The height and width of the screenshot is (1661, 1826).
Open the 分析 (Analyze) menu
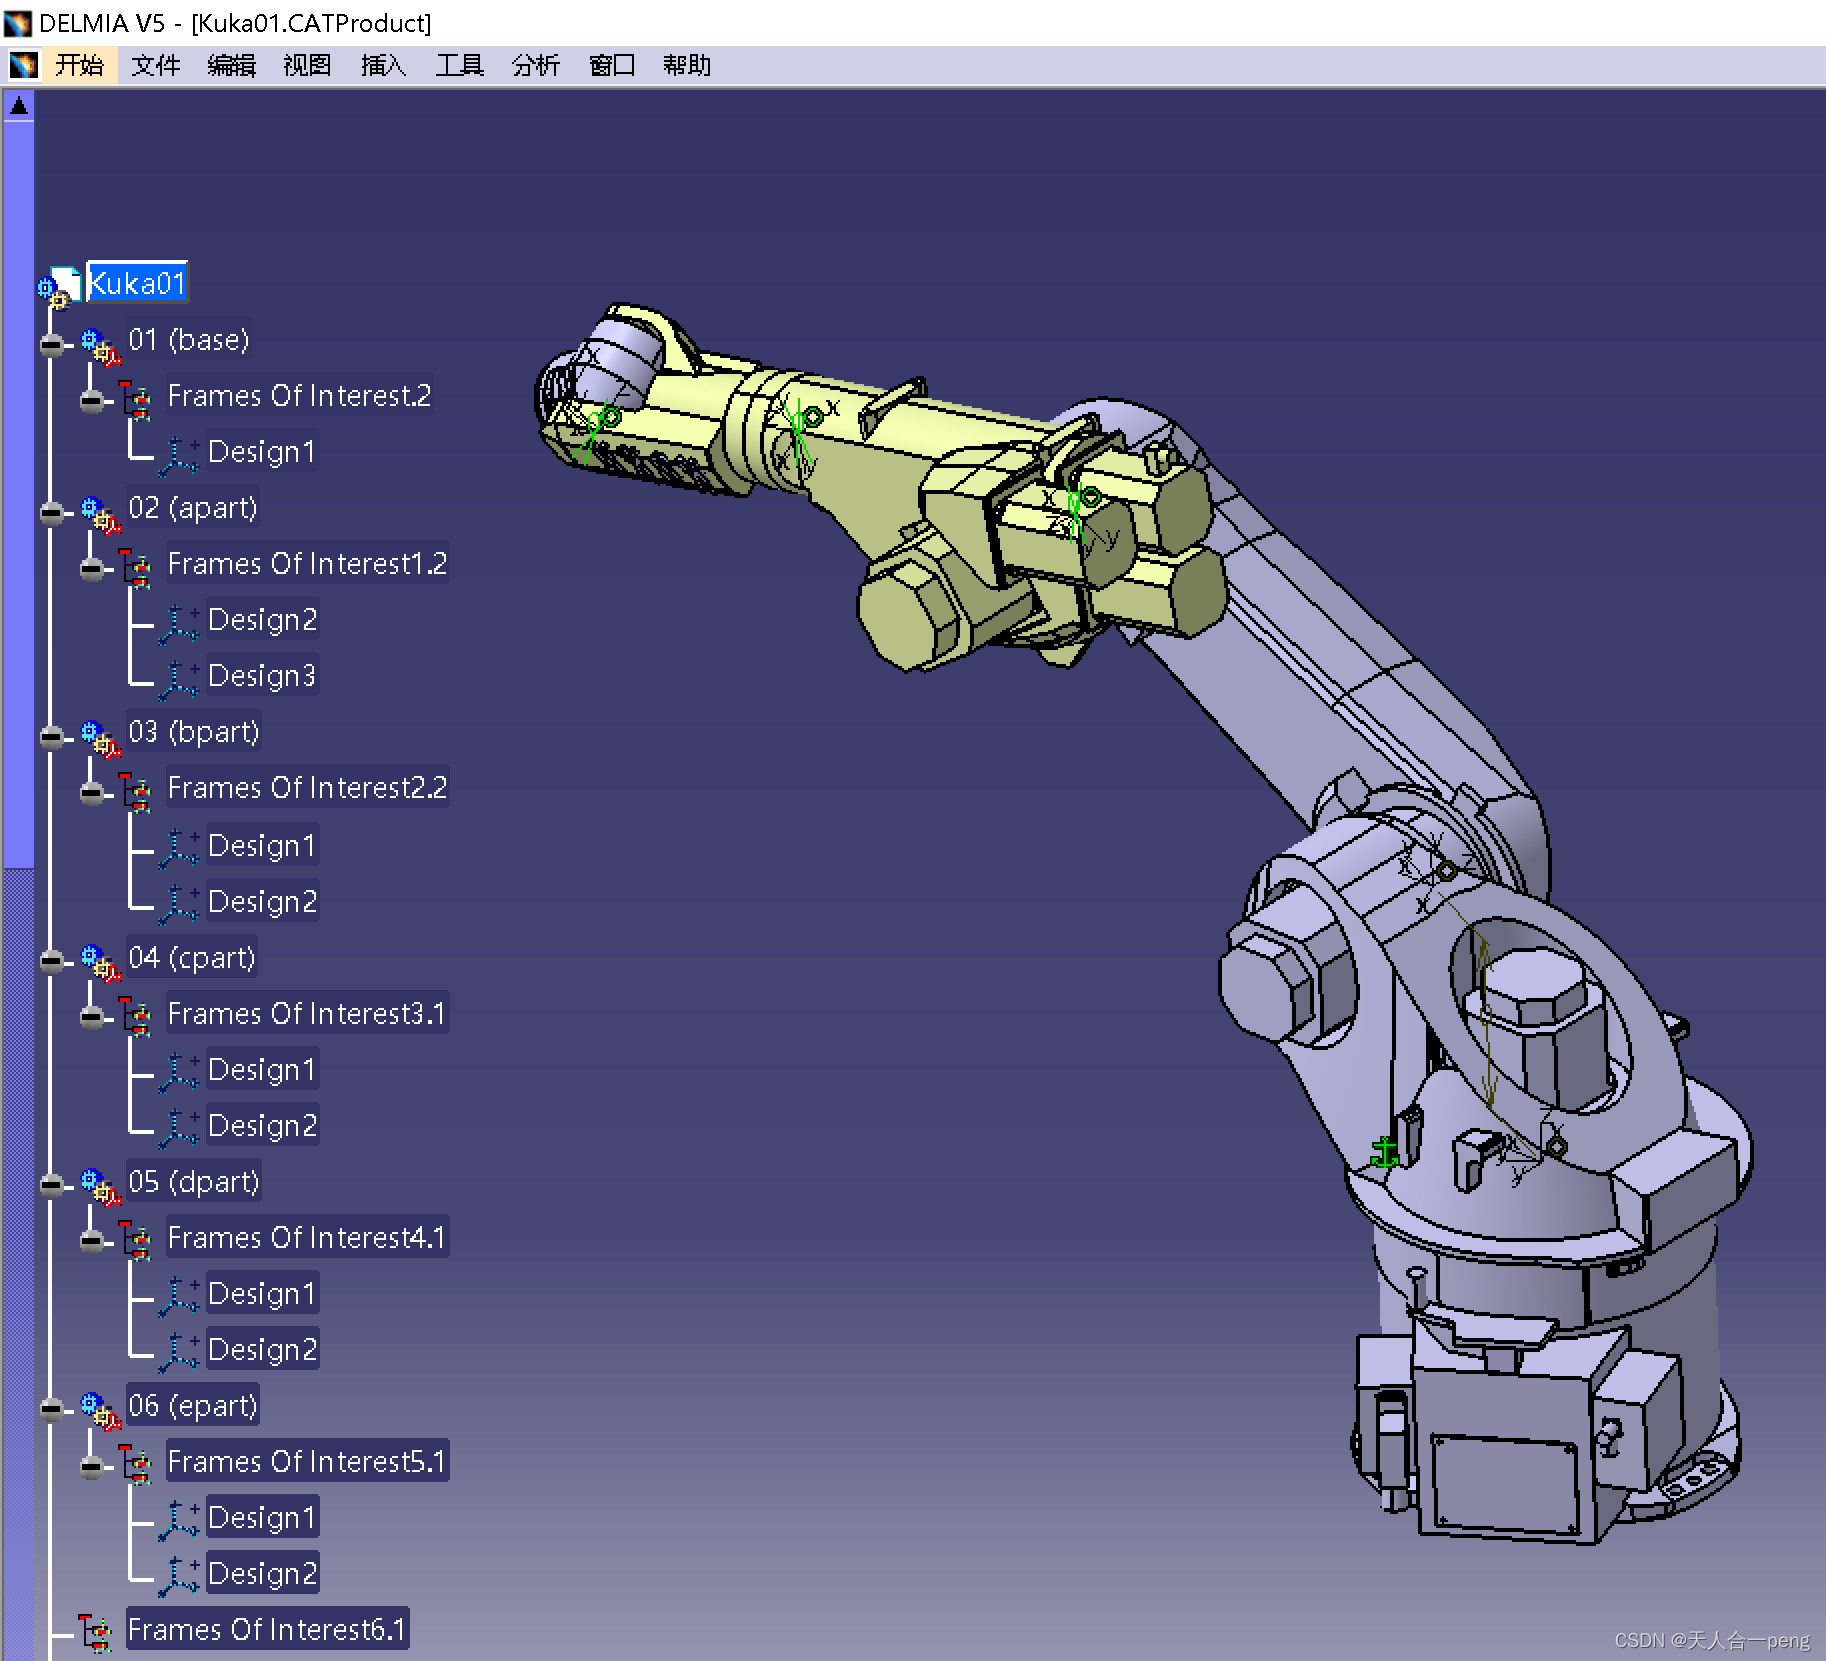click(535, 66)
